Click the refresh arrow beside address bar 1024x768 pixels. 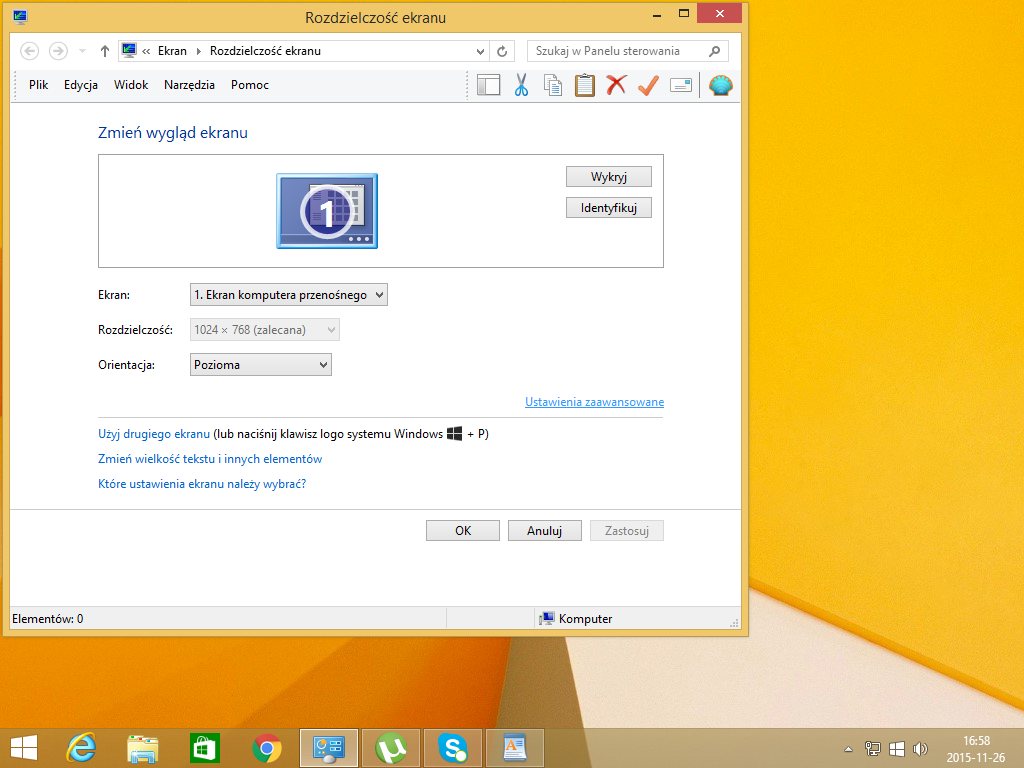coord(502,51)
